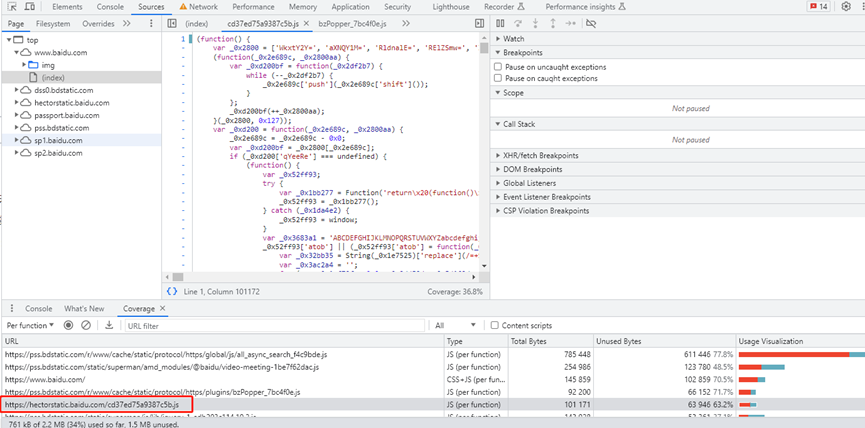Close the Coverage drawer tab
Viewport: 865px width, 428px height.
[164, 309]
